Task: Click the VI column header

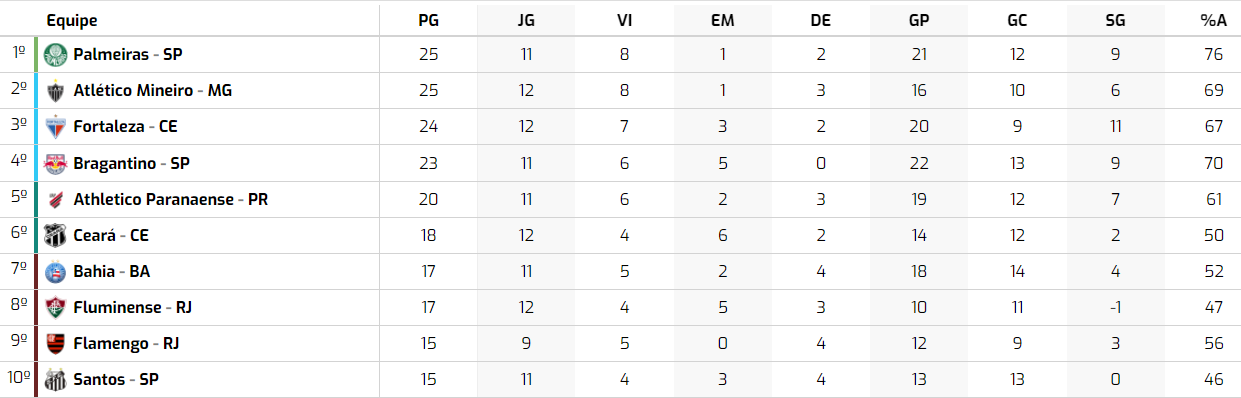Action: (624, 21)
